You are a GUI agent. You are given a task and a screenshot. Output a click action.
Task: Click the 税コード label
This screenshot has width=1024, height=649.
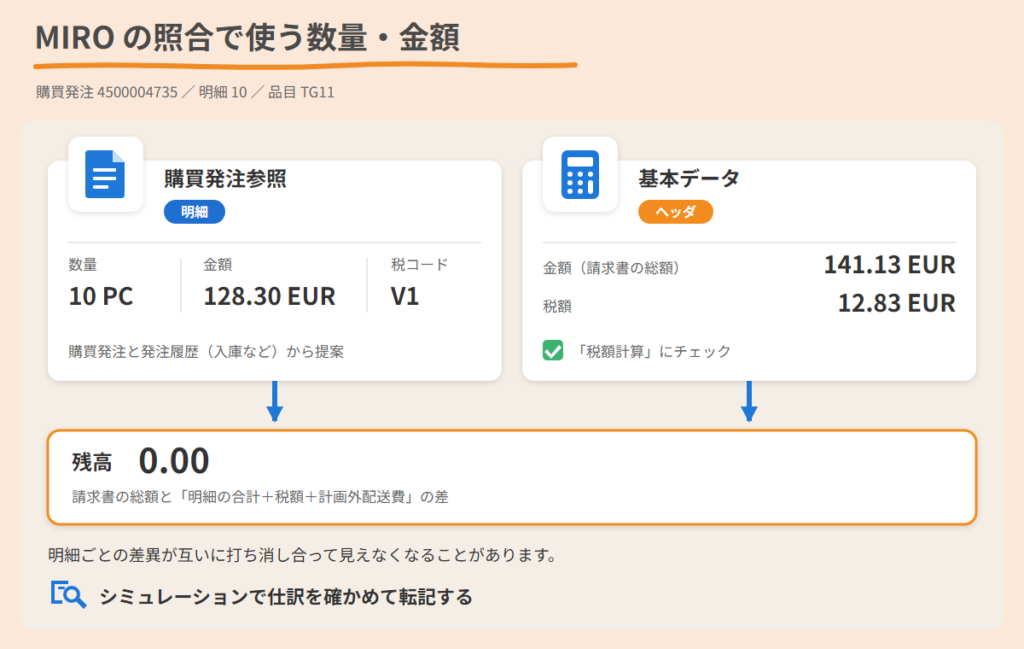point(419,264)
